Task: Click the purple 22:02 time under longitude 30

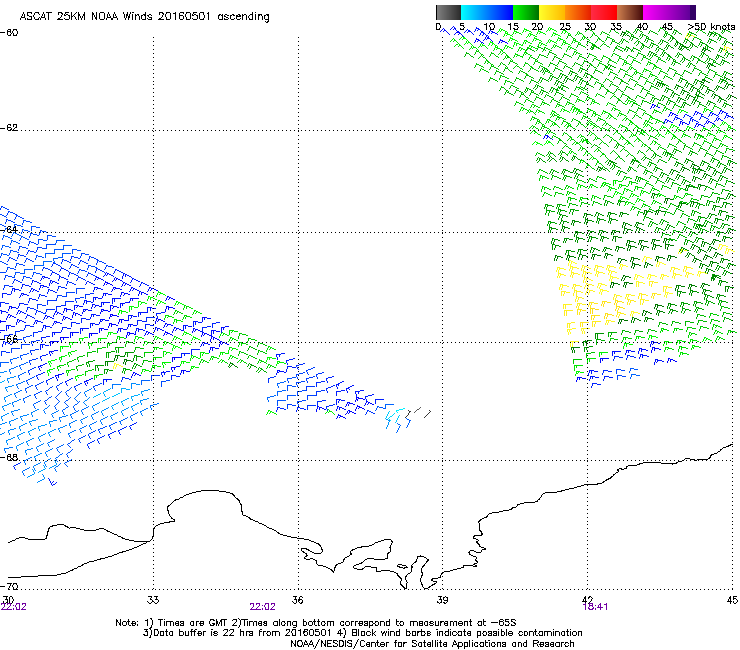Action: [x=14, y=607]
